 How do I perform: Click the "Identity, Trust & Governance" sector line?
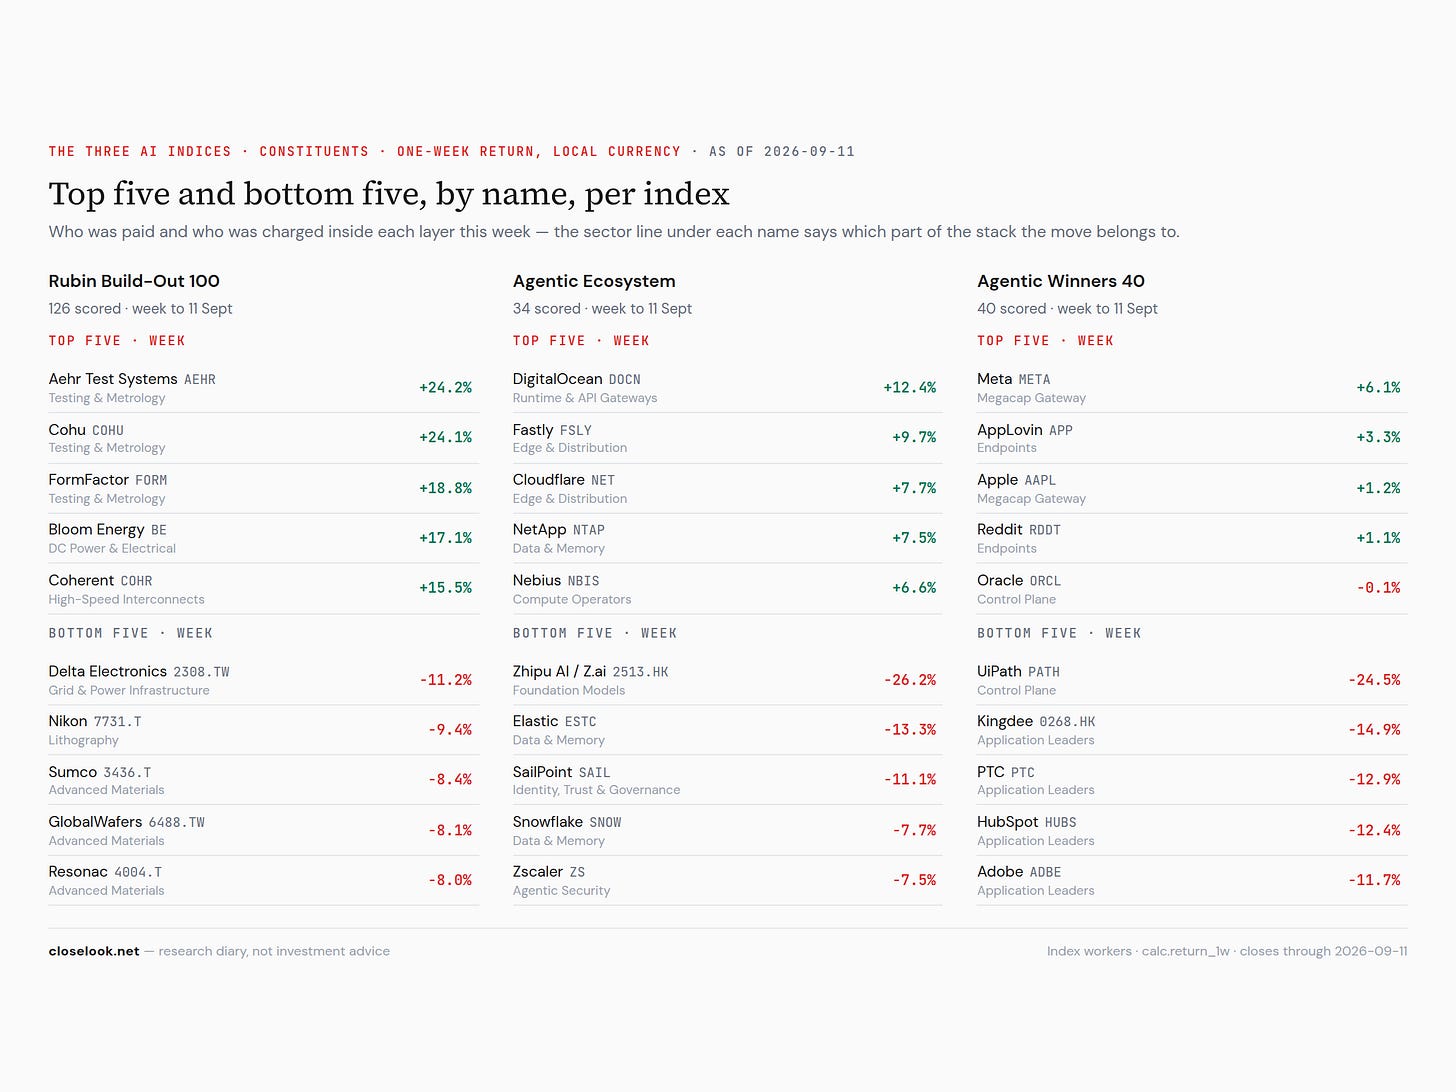click(x=596, y=790)
